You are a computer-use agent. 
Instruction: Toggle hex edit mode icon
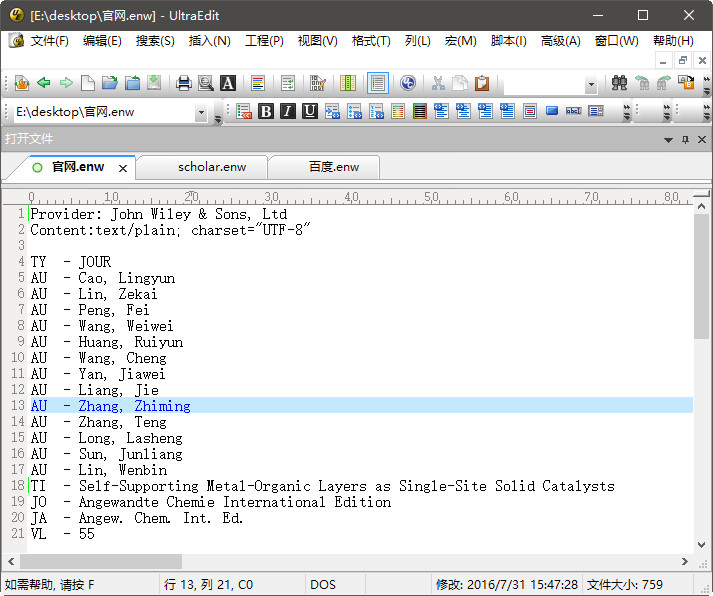[x=317, y=83]
